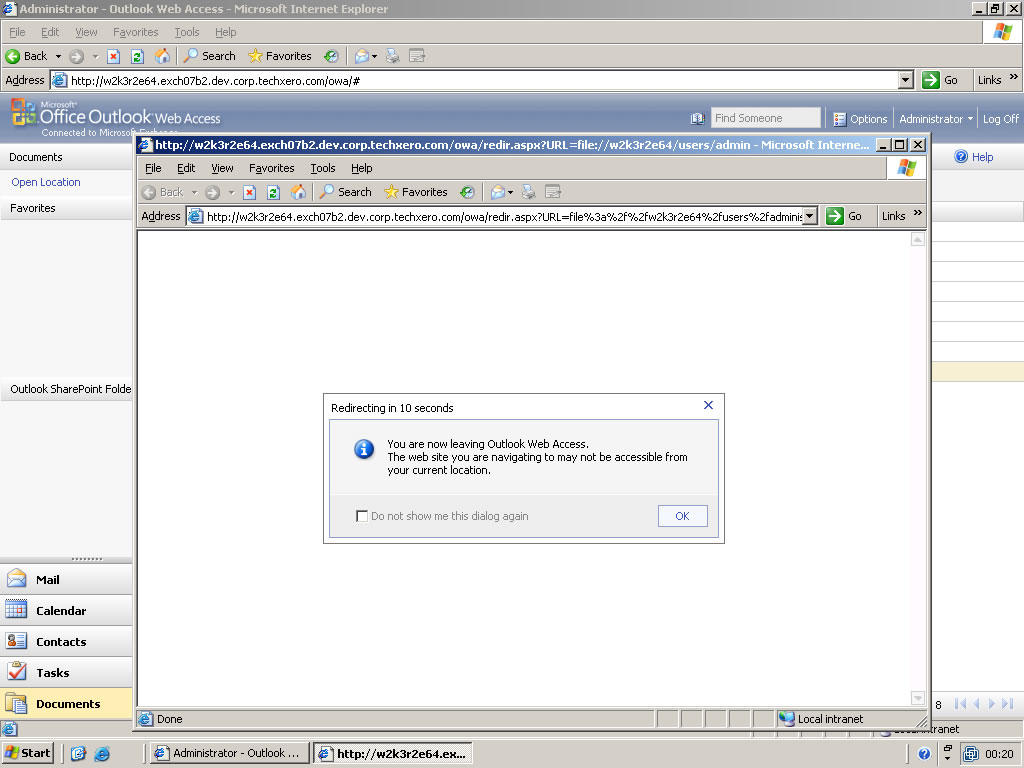Click the Home icon in popup toolbar
The height and width of the screenshot is (768, 1024).
point(298,192)
